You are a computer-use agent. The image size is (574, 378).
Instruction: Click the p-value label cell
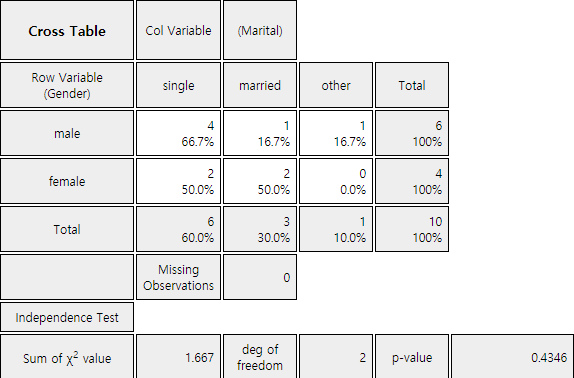(412, 357)
